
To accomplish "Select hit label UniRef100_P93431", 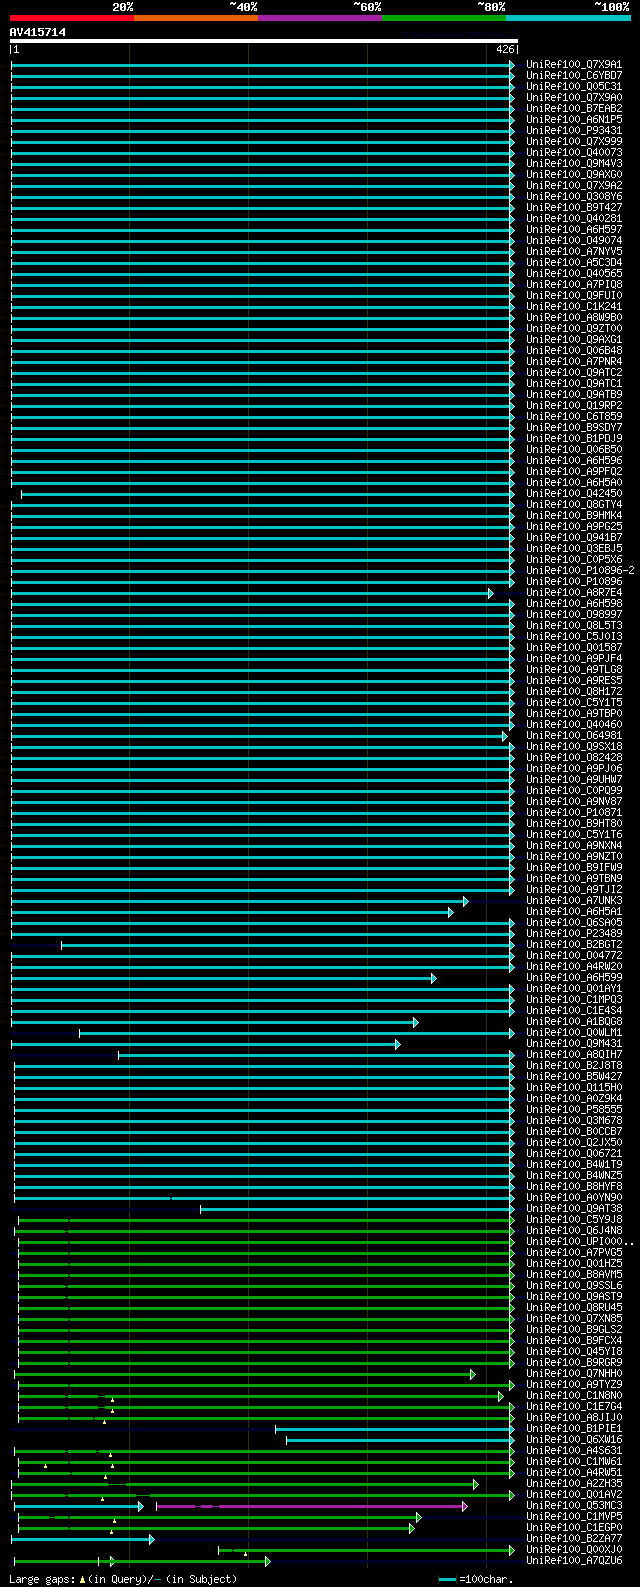I will (x=574, y=131).
